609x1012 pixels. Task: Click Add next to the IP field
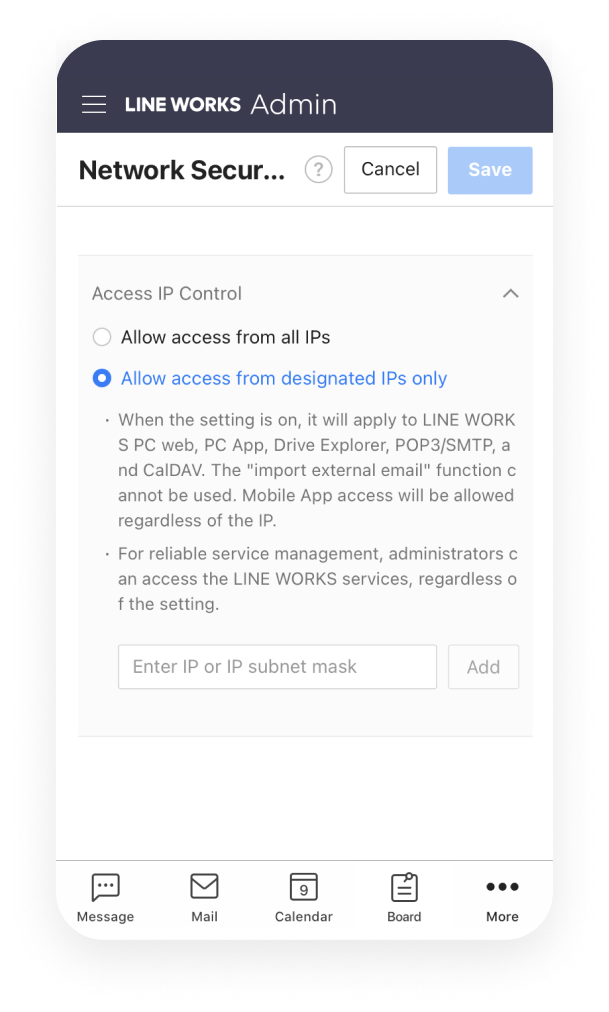(483, 667)
